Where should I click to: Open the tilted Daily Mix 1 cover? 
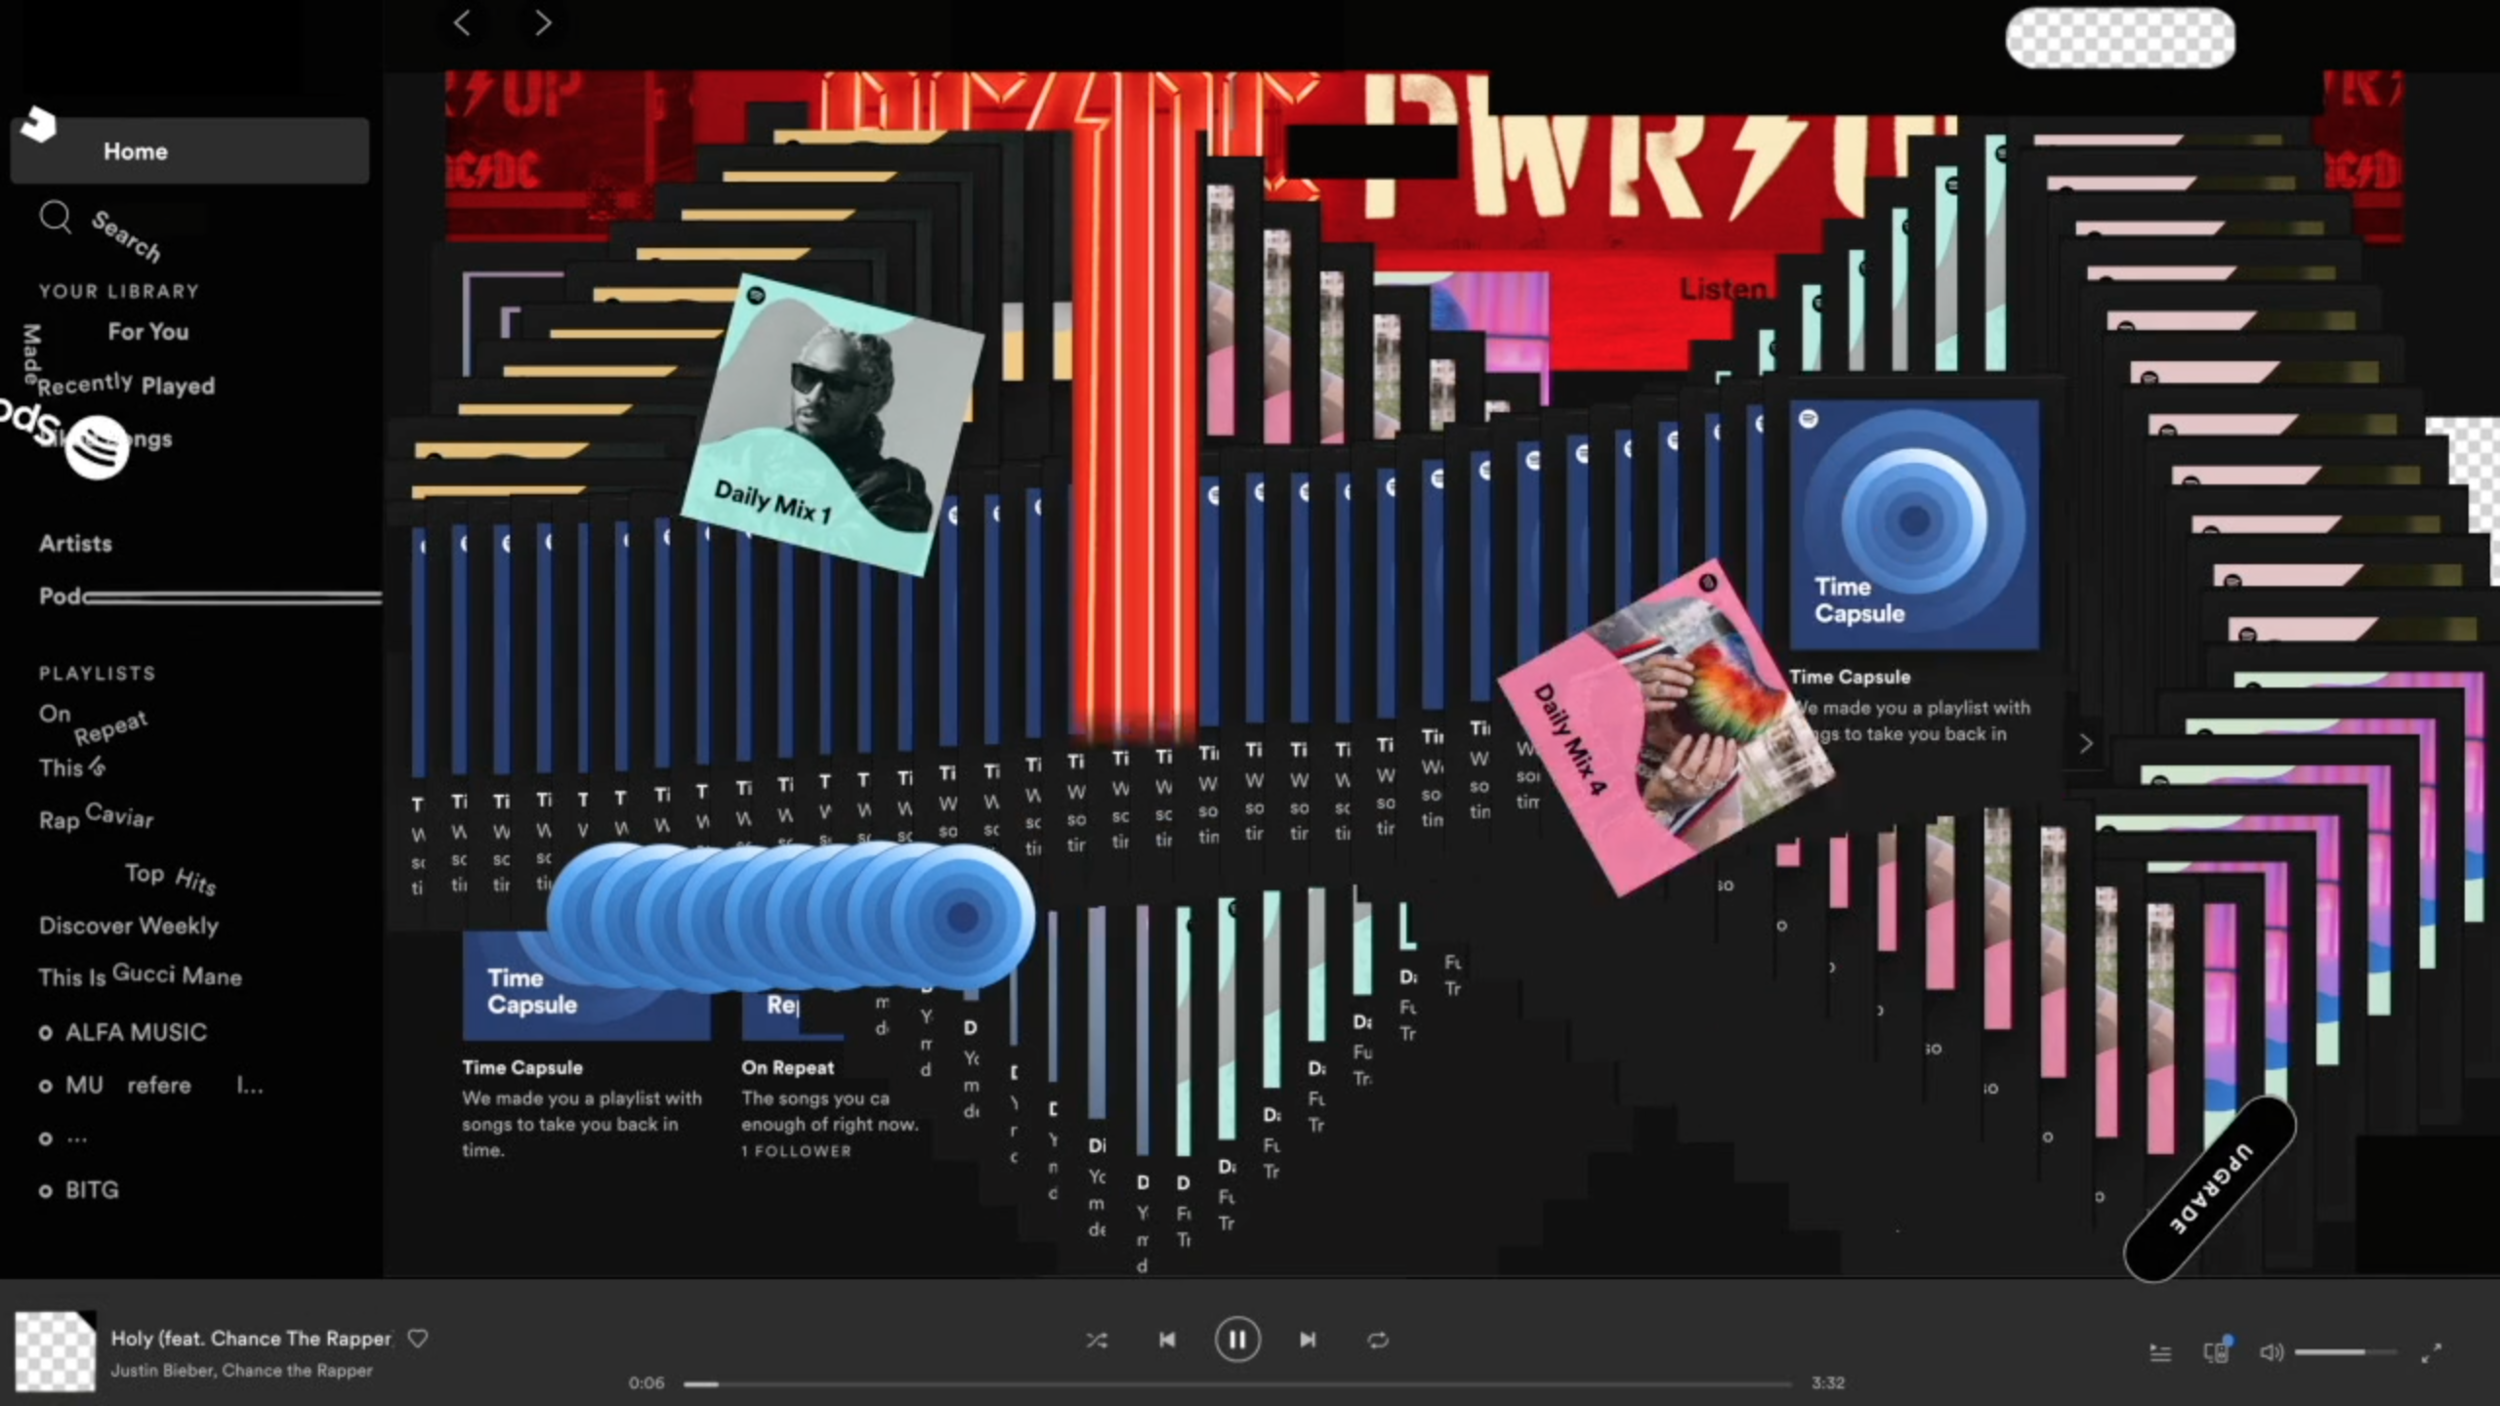click(832, 425)
